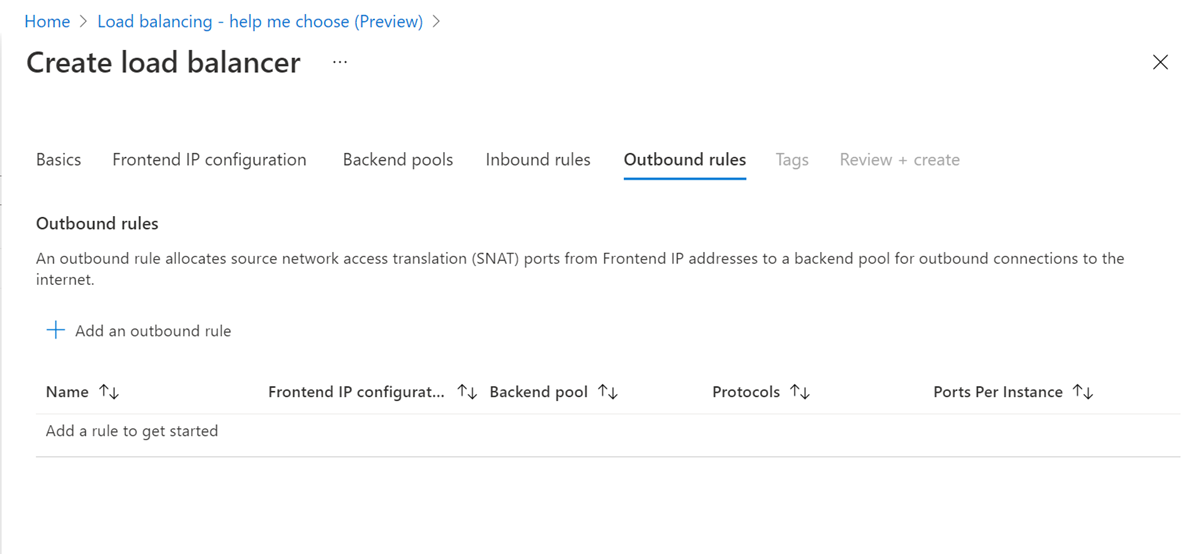The height and width of the screenshot is (554, 1200).
Task: Click Add an outbound rule link
Action: (153, 331)
